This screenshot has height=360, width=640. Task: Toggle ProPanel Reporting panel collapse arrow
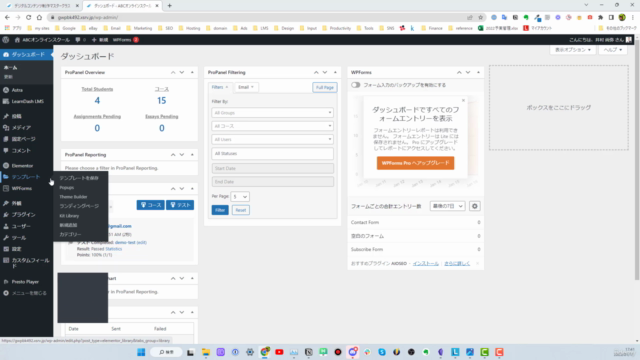click(192, 155)
